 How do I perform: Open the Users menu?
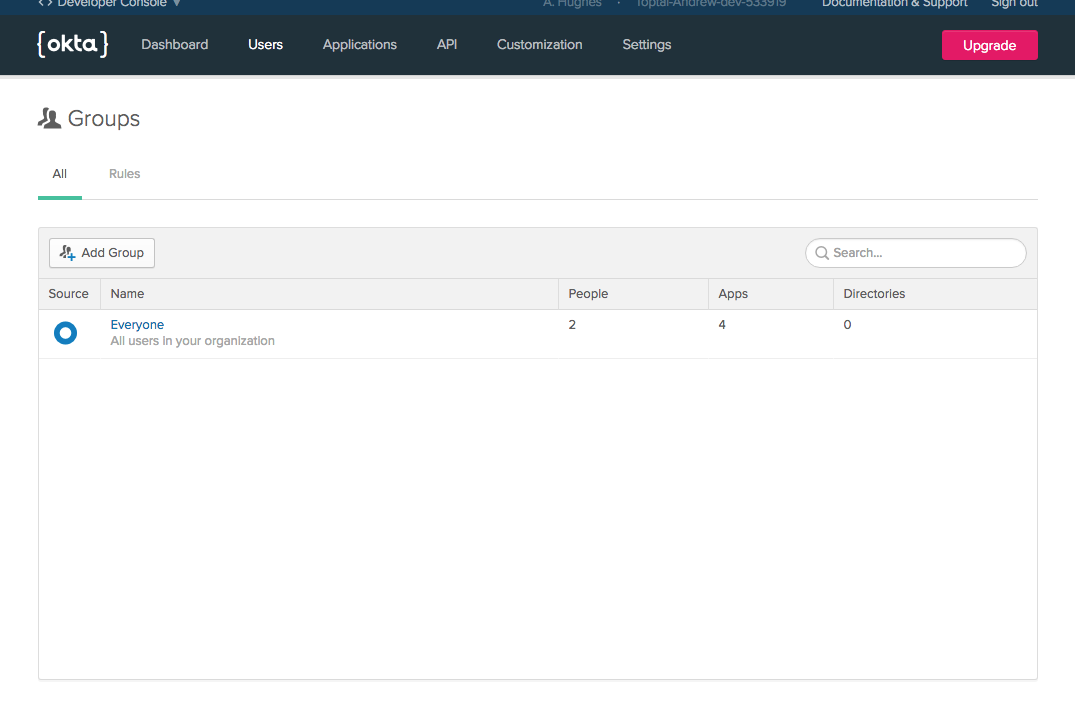tap(265, 44)
